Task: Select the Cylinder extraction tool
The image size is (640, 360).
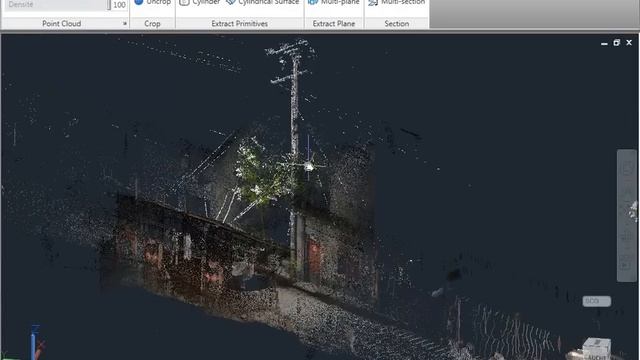Action: (200, 2)
